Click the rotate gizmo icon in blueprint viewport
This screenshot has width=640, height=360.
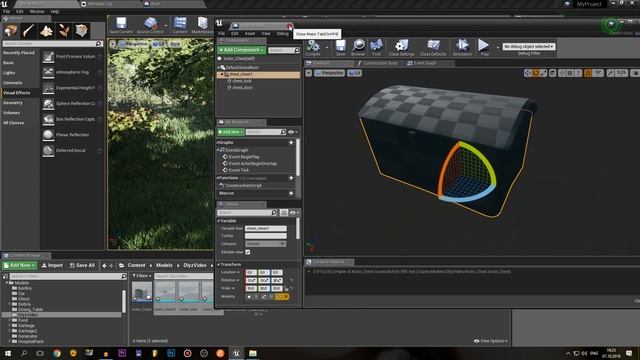[x=536, y=73]
